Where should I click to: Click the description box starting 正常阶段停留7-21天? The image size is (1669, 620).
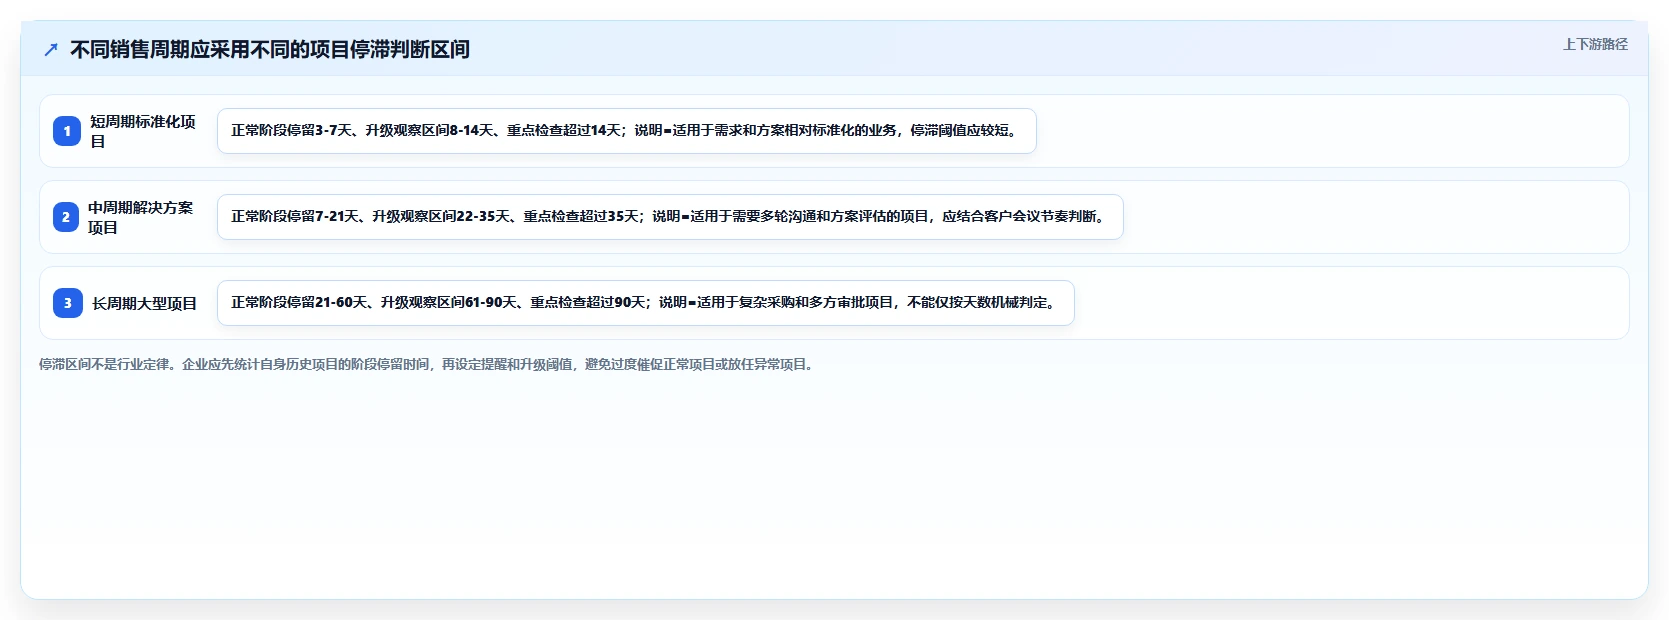coord(670,217)
